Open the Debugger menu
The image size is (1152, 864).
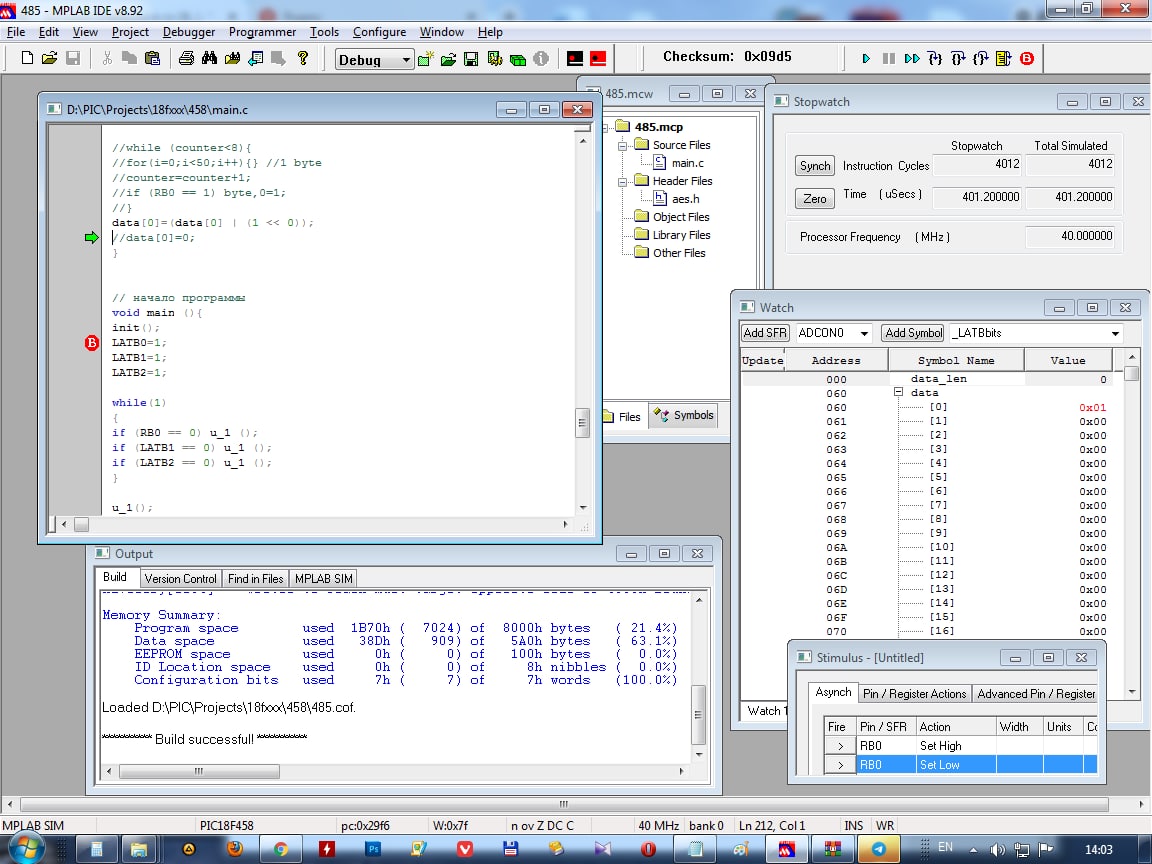[x=189, y=32]
